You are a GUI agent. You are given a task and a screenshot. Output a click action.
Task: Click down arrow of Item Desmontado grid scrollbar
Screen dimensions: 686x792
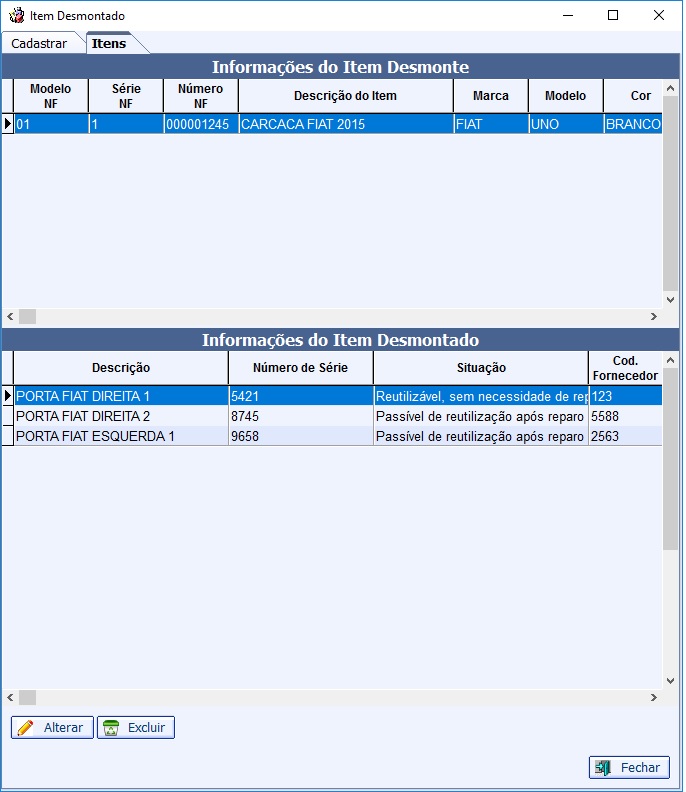click(x=670, y=681)
